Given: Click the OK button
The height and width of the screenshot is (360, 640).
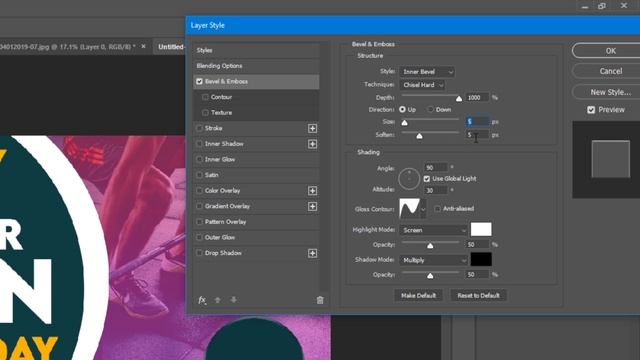Looking at the screenshot, I should (610, 51).
